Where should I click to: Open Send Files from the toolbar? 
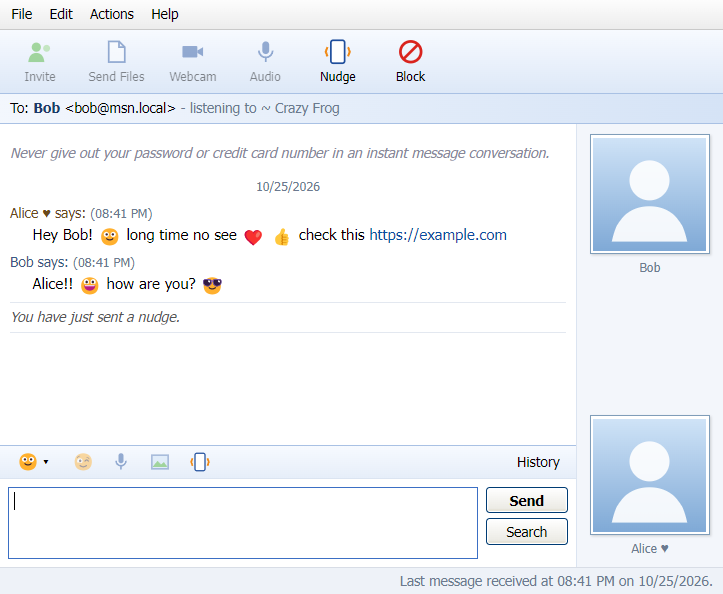[116, 62]
